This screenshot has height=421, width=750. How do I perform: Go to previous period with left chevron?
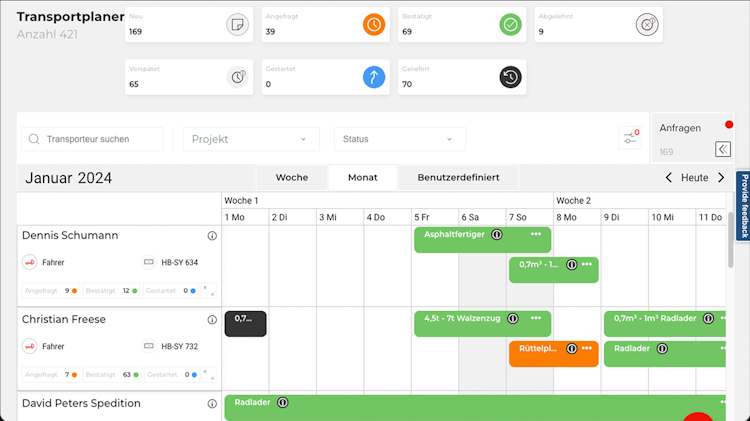(668, 178)
